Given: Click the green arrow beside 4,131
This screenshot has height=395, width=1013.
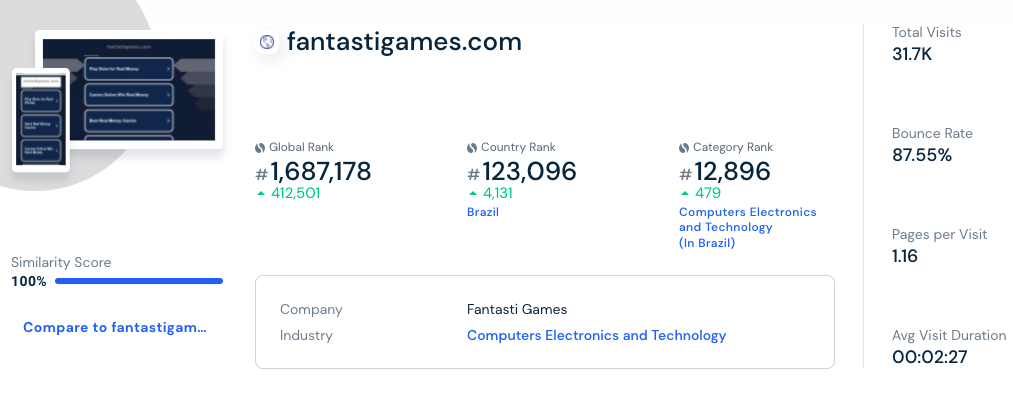Looking at the screenshot, I should pyautogui.click(x=473, y=193).
